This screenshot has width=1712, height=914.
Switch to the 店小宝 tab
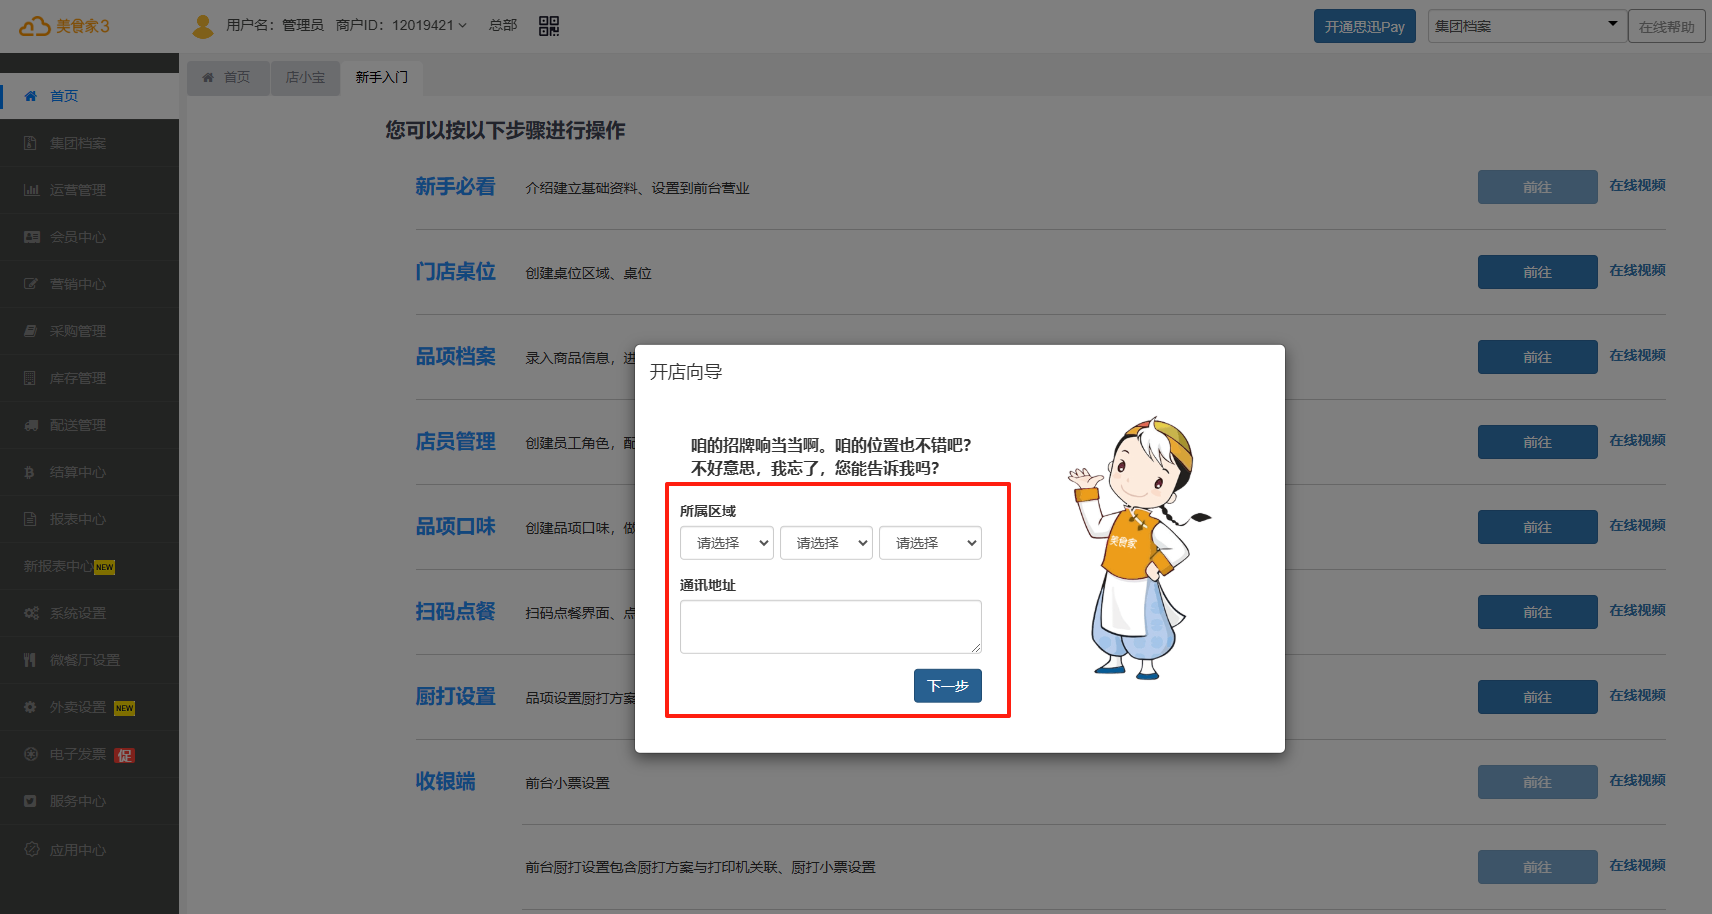305,77
